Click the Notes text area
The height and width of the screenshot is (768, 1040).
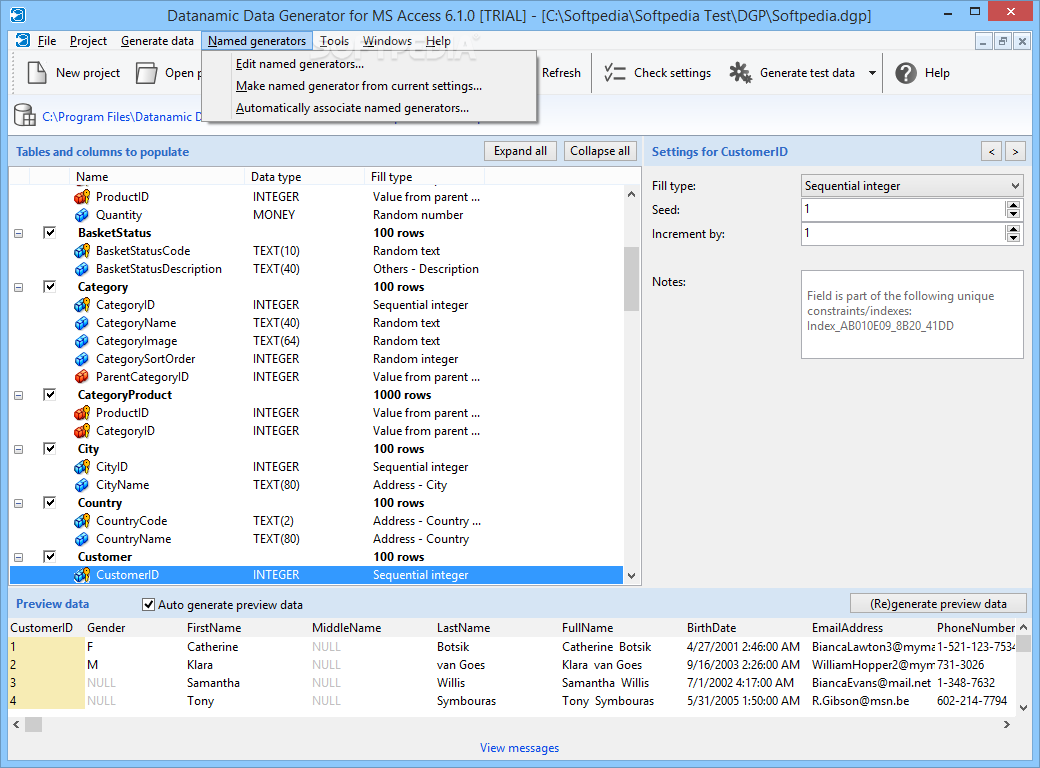[x=912, y=314]
